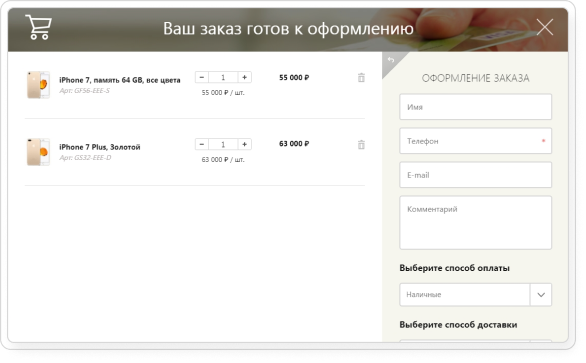
Task: Increase quantity of iPhone 7 64 GB
Action: 244,77
